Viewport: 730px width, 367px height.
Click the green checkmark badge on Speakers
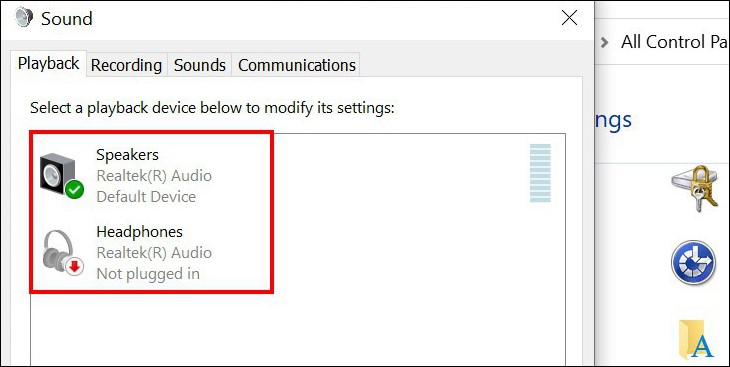point(74,190)
